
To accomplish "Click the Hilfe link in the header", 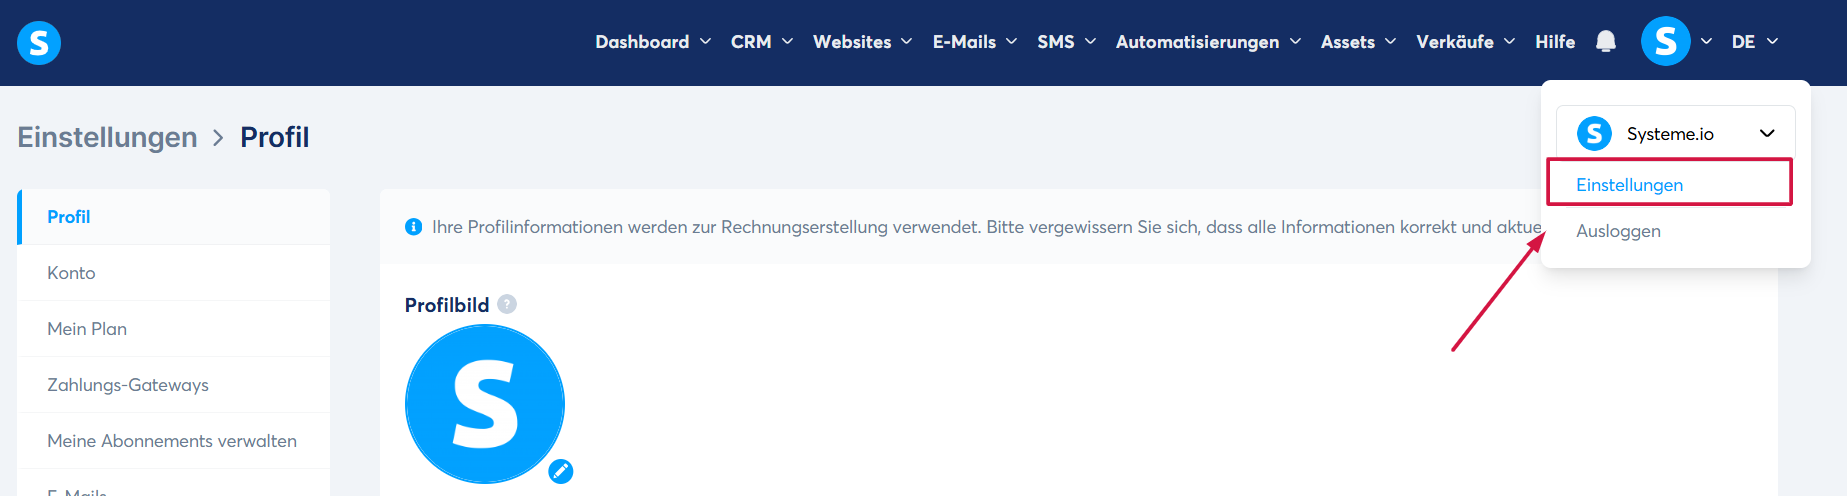I will pyautogui.click(x=1555, y=42).
